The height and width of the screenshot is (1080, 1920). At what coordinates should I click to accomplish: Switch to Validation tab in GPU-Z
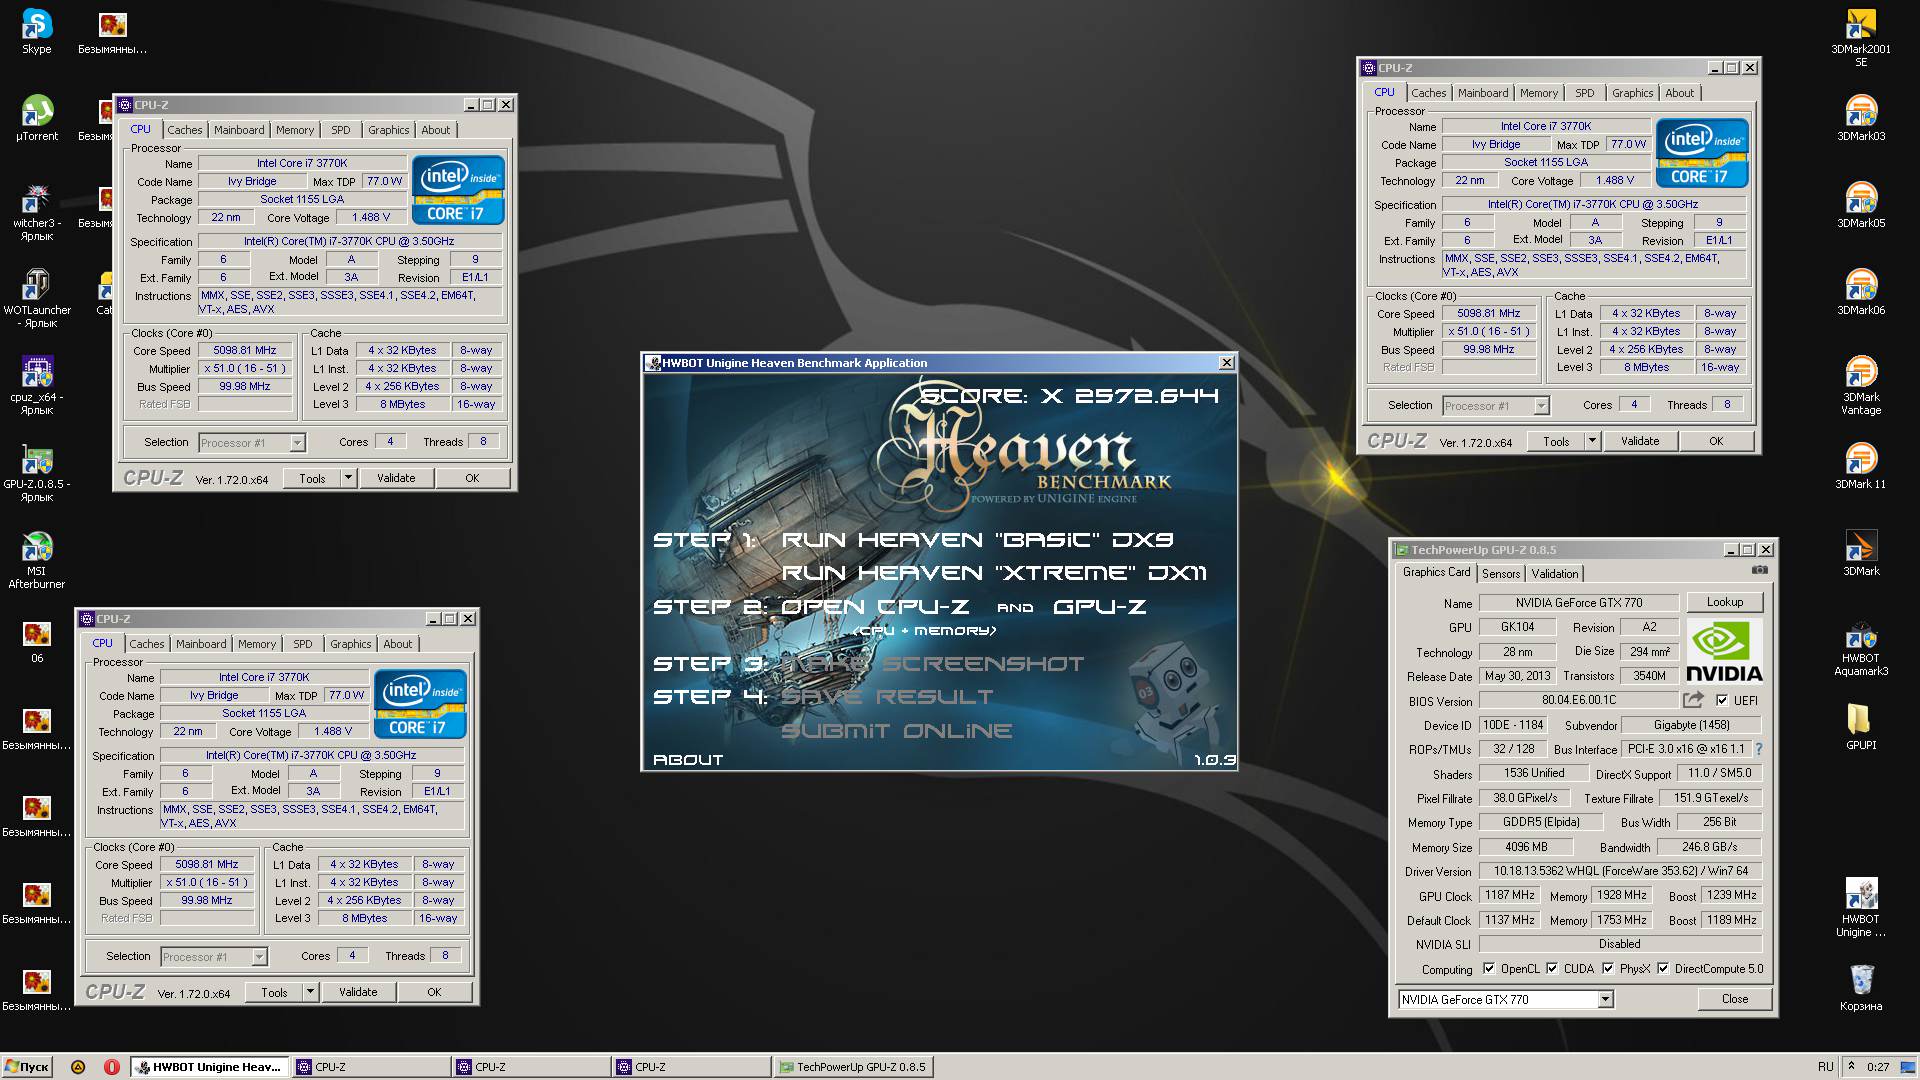pos(1555,573)
